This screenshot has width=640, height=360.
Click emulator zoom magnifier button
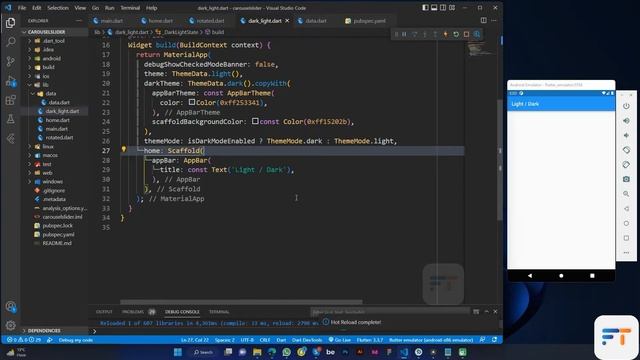[x=626, y=194]
